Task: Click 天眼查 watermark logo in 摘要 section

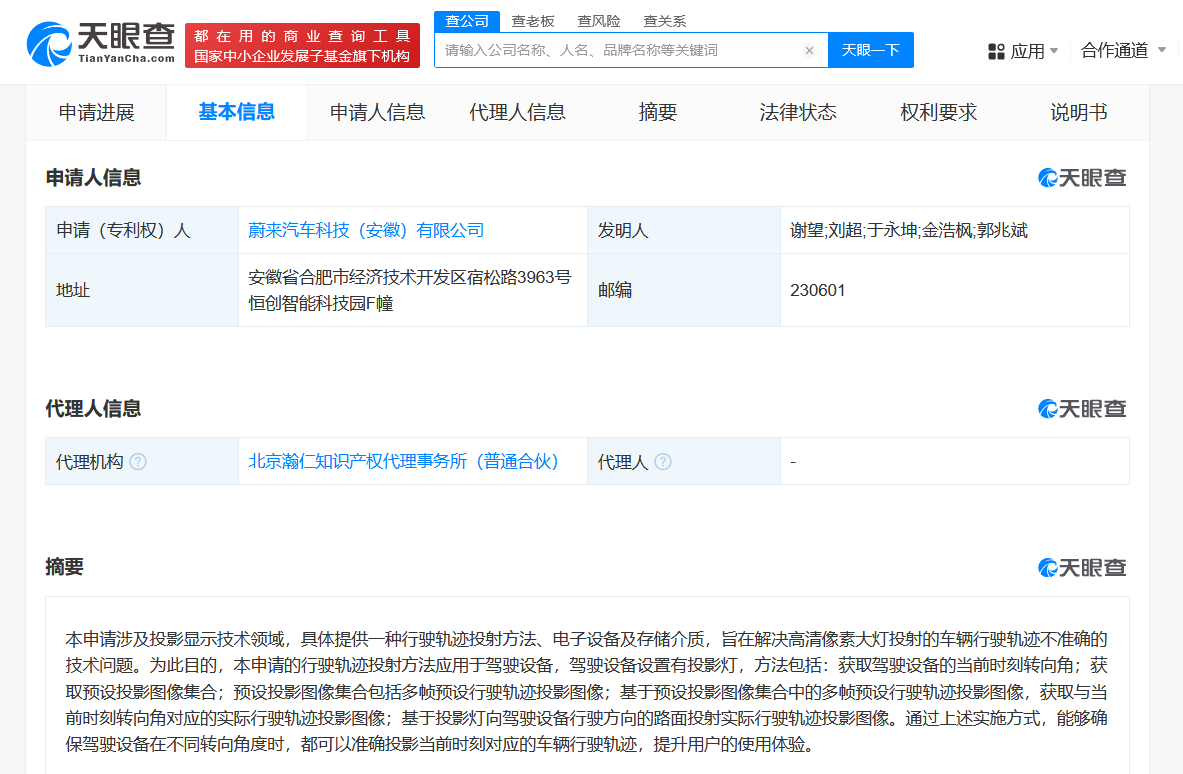Action: coord(1082,568)
